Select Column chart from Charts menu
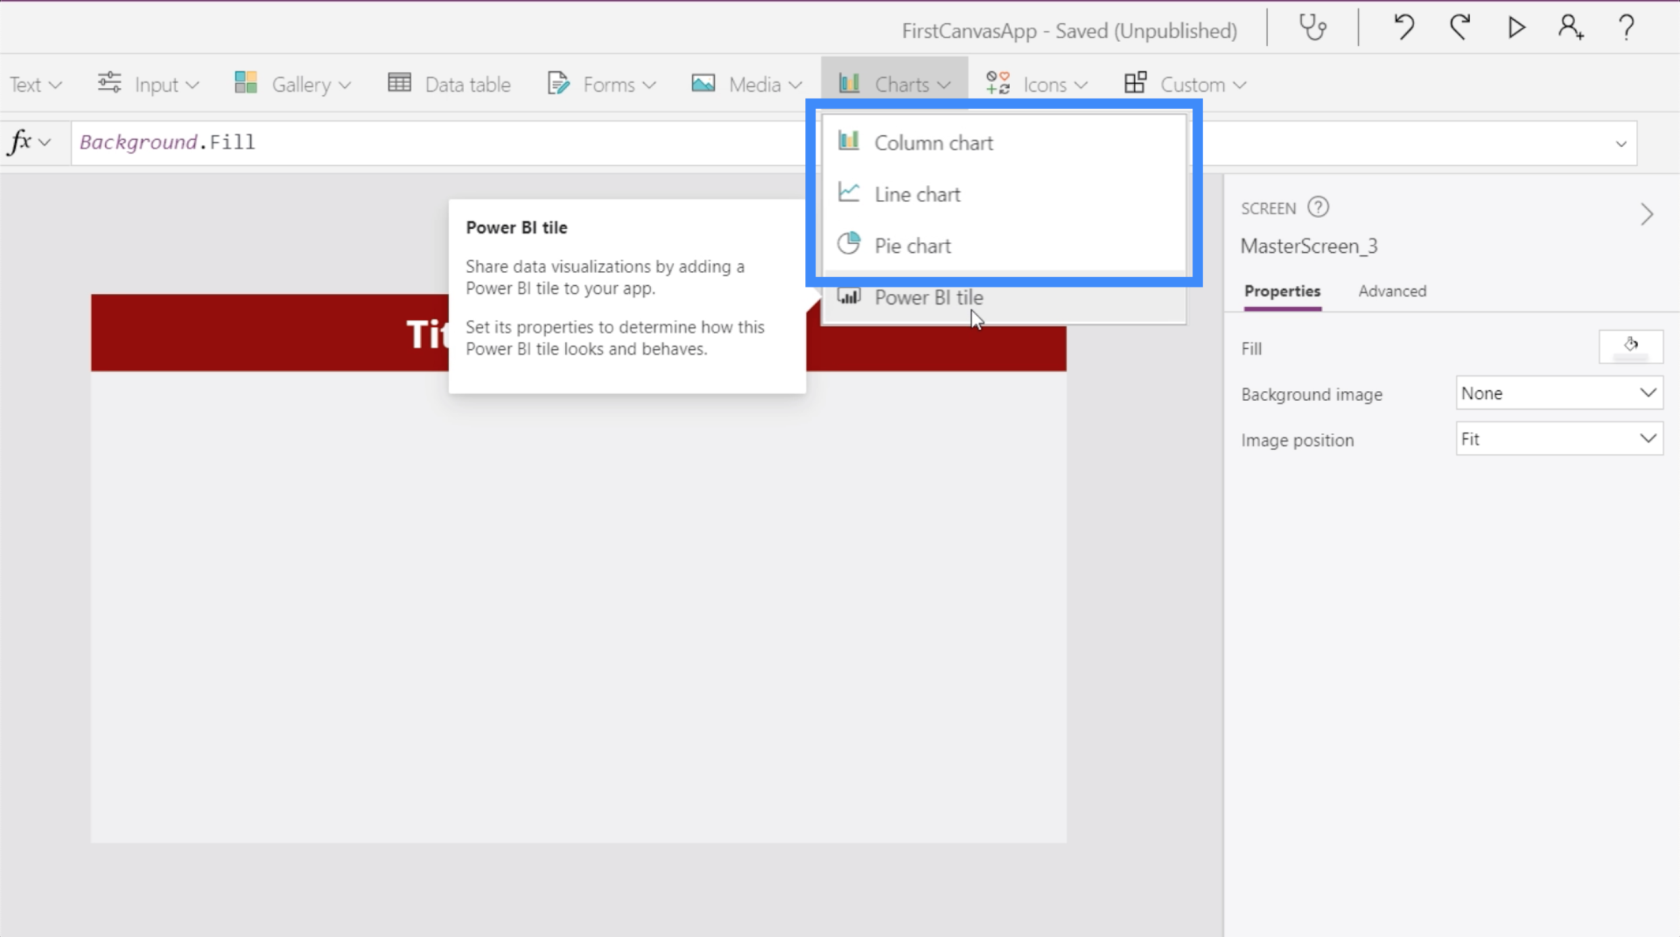Image resolution: width=1680 pixels, height=937 pixels. [x=1004, y=142]
